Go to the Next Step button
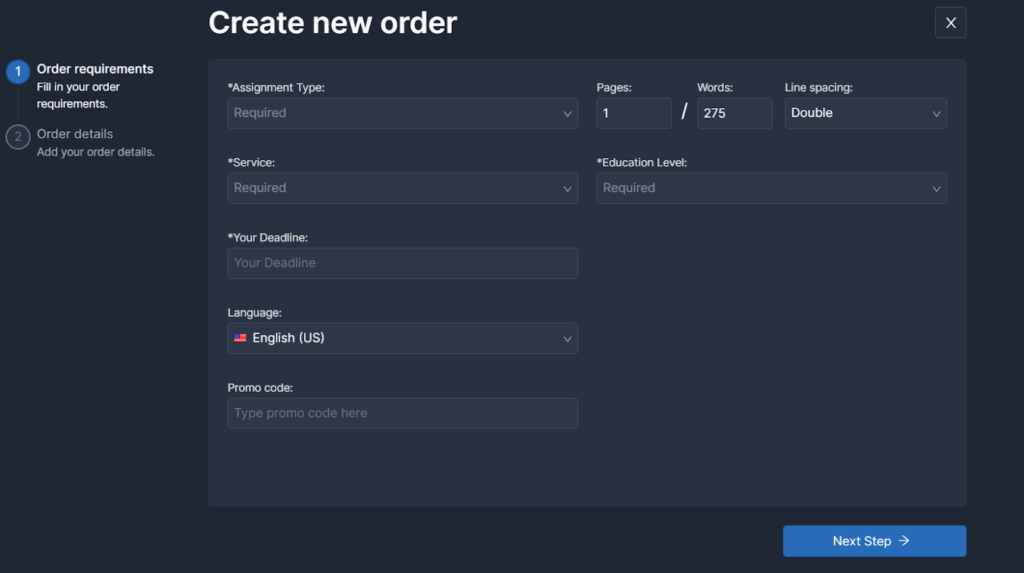The image size is (1024, 573). (x=874, y=541)
